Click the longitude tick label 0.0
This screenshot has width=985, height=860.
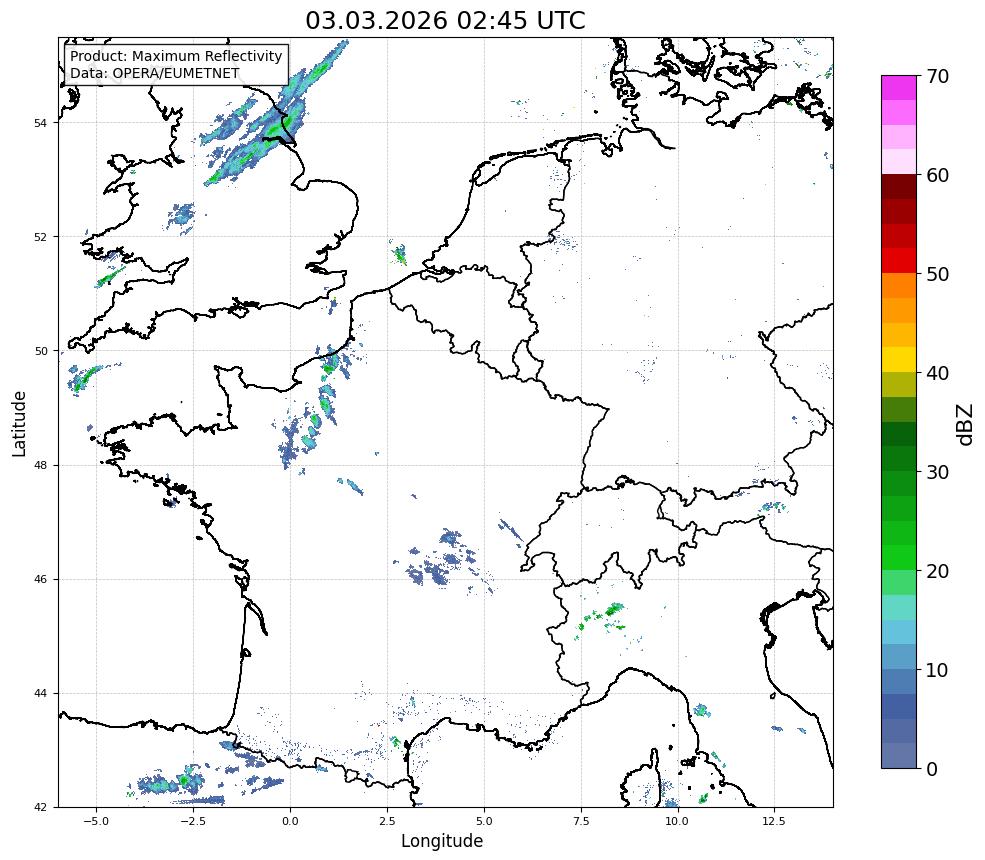coord(290,821)
